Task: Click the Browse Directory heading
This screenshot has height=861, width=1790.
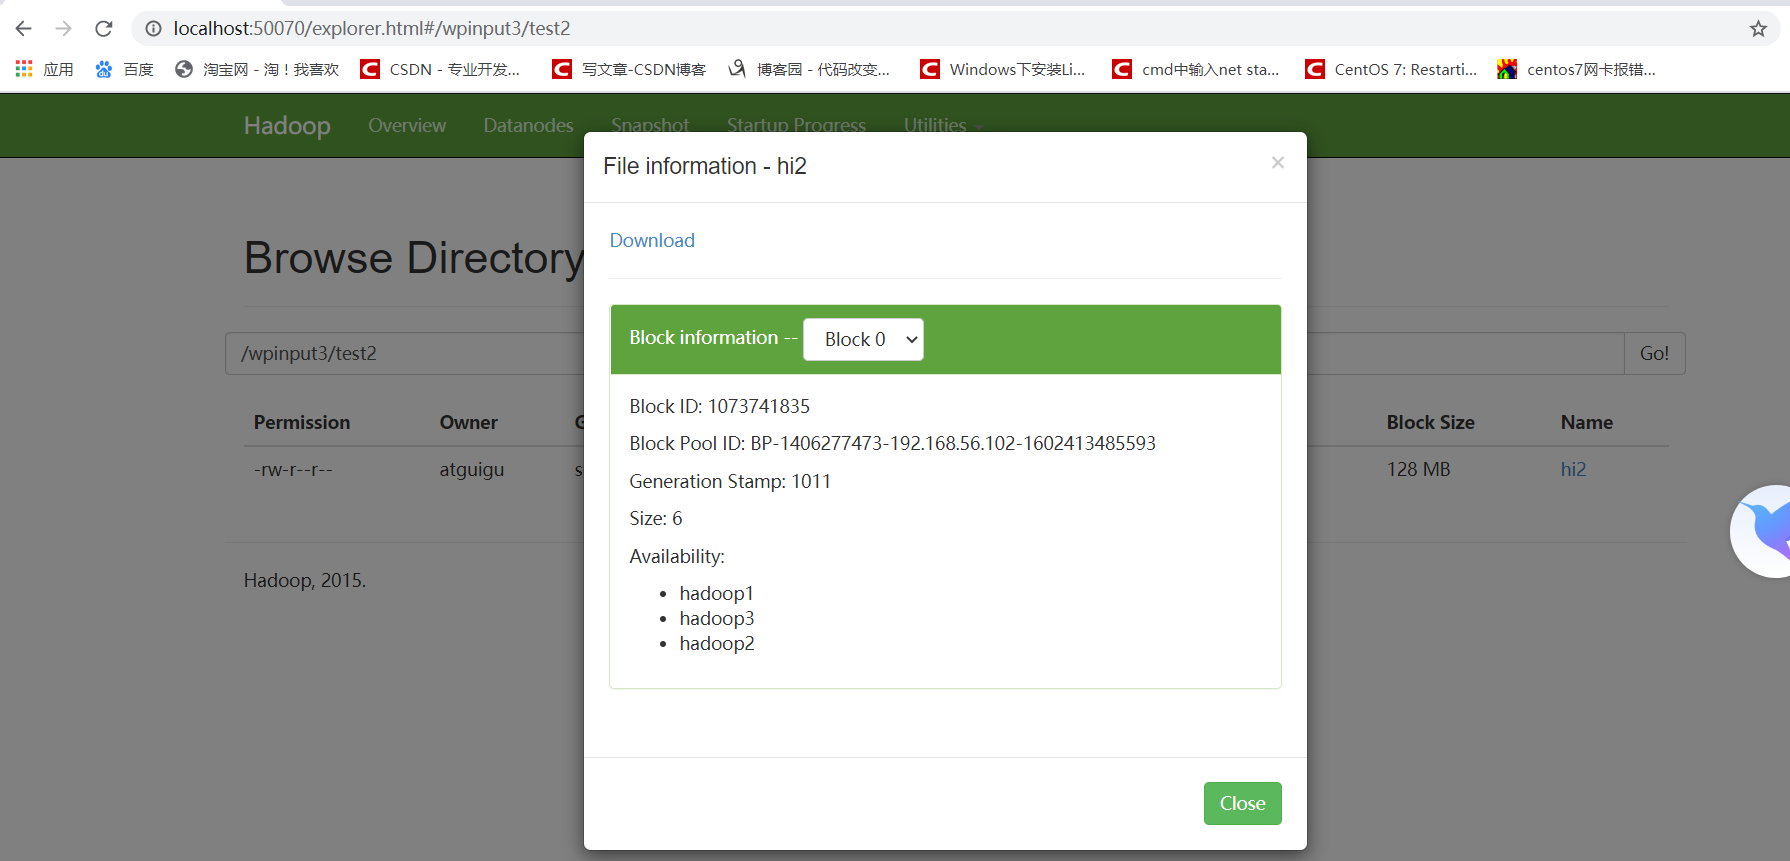Action: [x=414, y=258]
